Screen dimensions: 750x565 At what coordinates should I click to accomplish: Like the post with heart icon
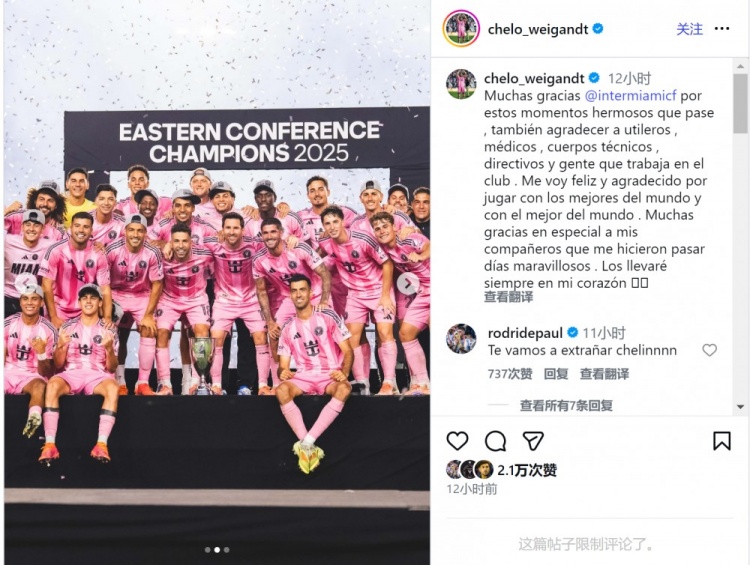[457, 441]
